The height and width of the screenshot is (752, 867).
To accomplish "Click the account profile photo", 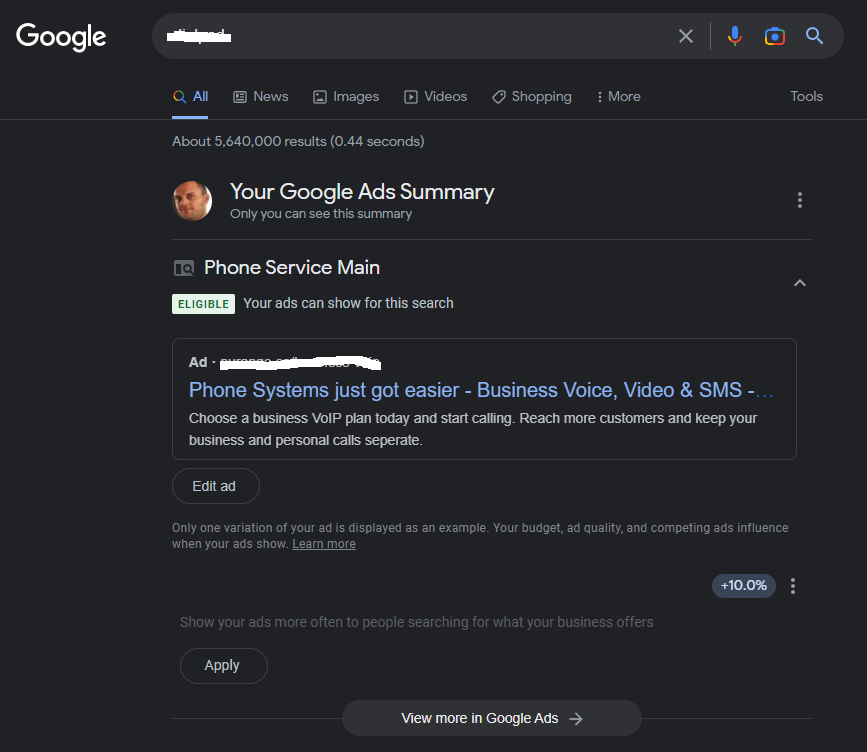I will click(192, 201).
